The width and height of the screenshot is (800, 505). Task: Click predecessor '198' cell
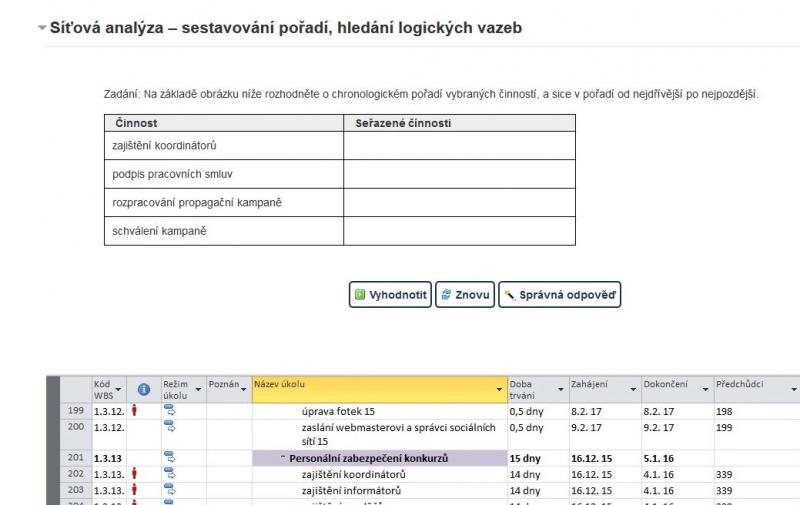[x=724, y=411]
